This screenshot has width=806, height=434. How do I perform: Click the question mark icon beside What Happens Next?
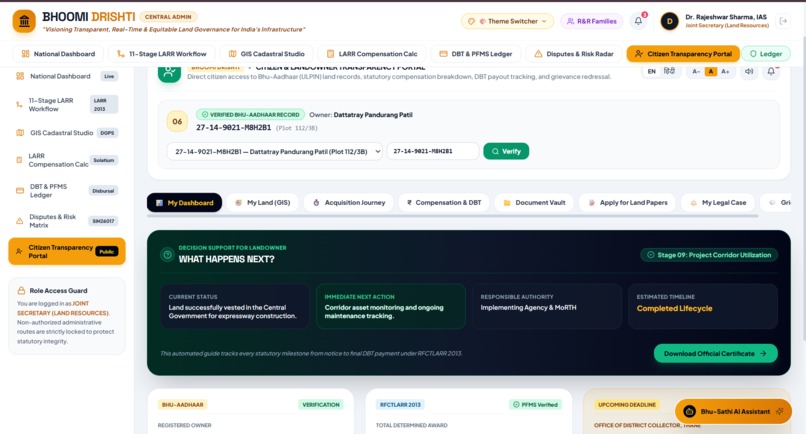coord(167,255)
